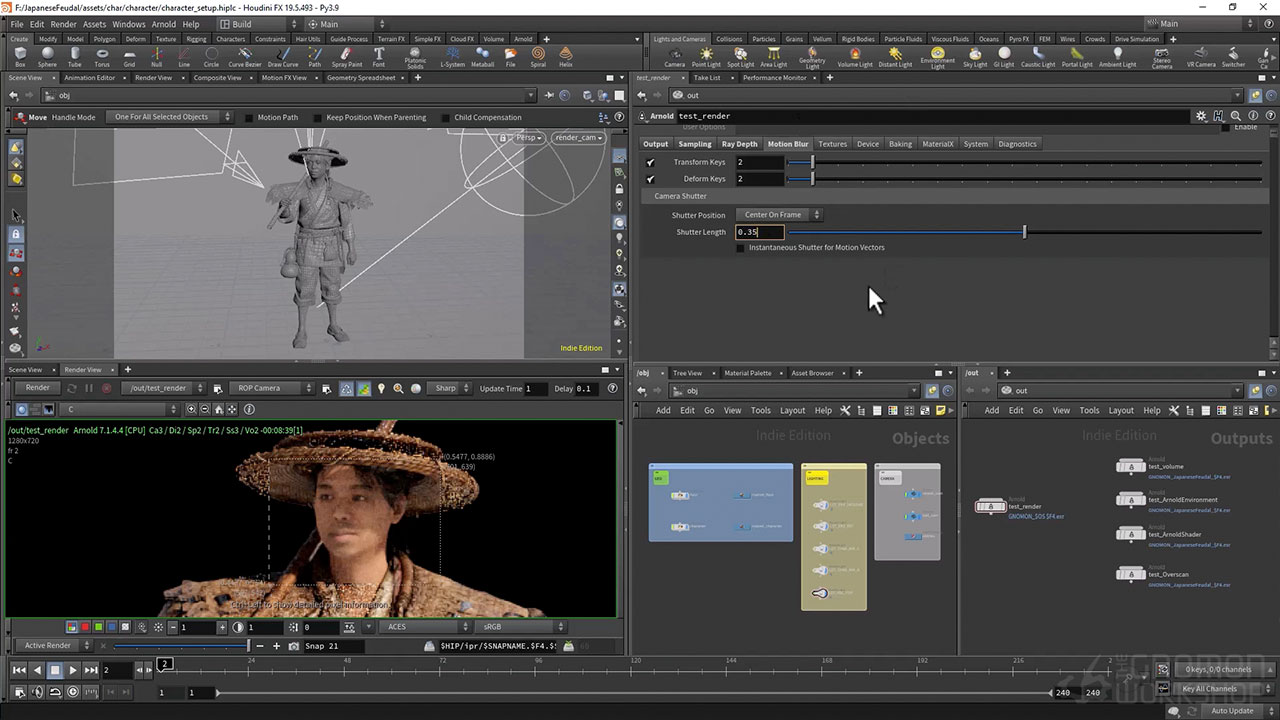This screenshot has height=720, width=1280.
Task: Switch to the Sampling tab
Action: (695, 144)
